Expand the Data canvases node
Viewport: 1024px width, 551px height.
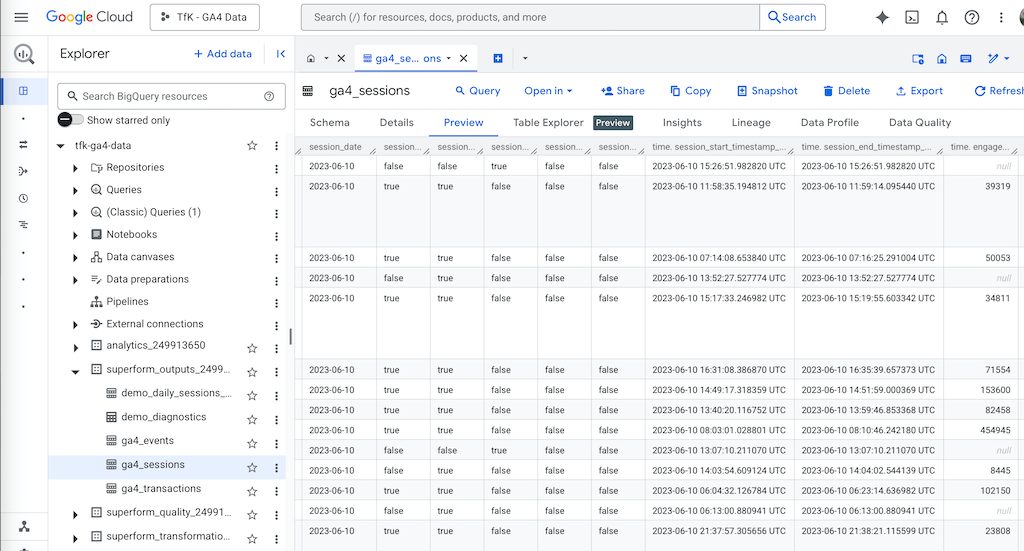coord(75,258)
